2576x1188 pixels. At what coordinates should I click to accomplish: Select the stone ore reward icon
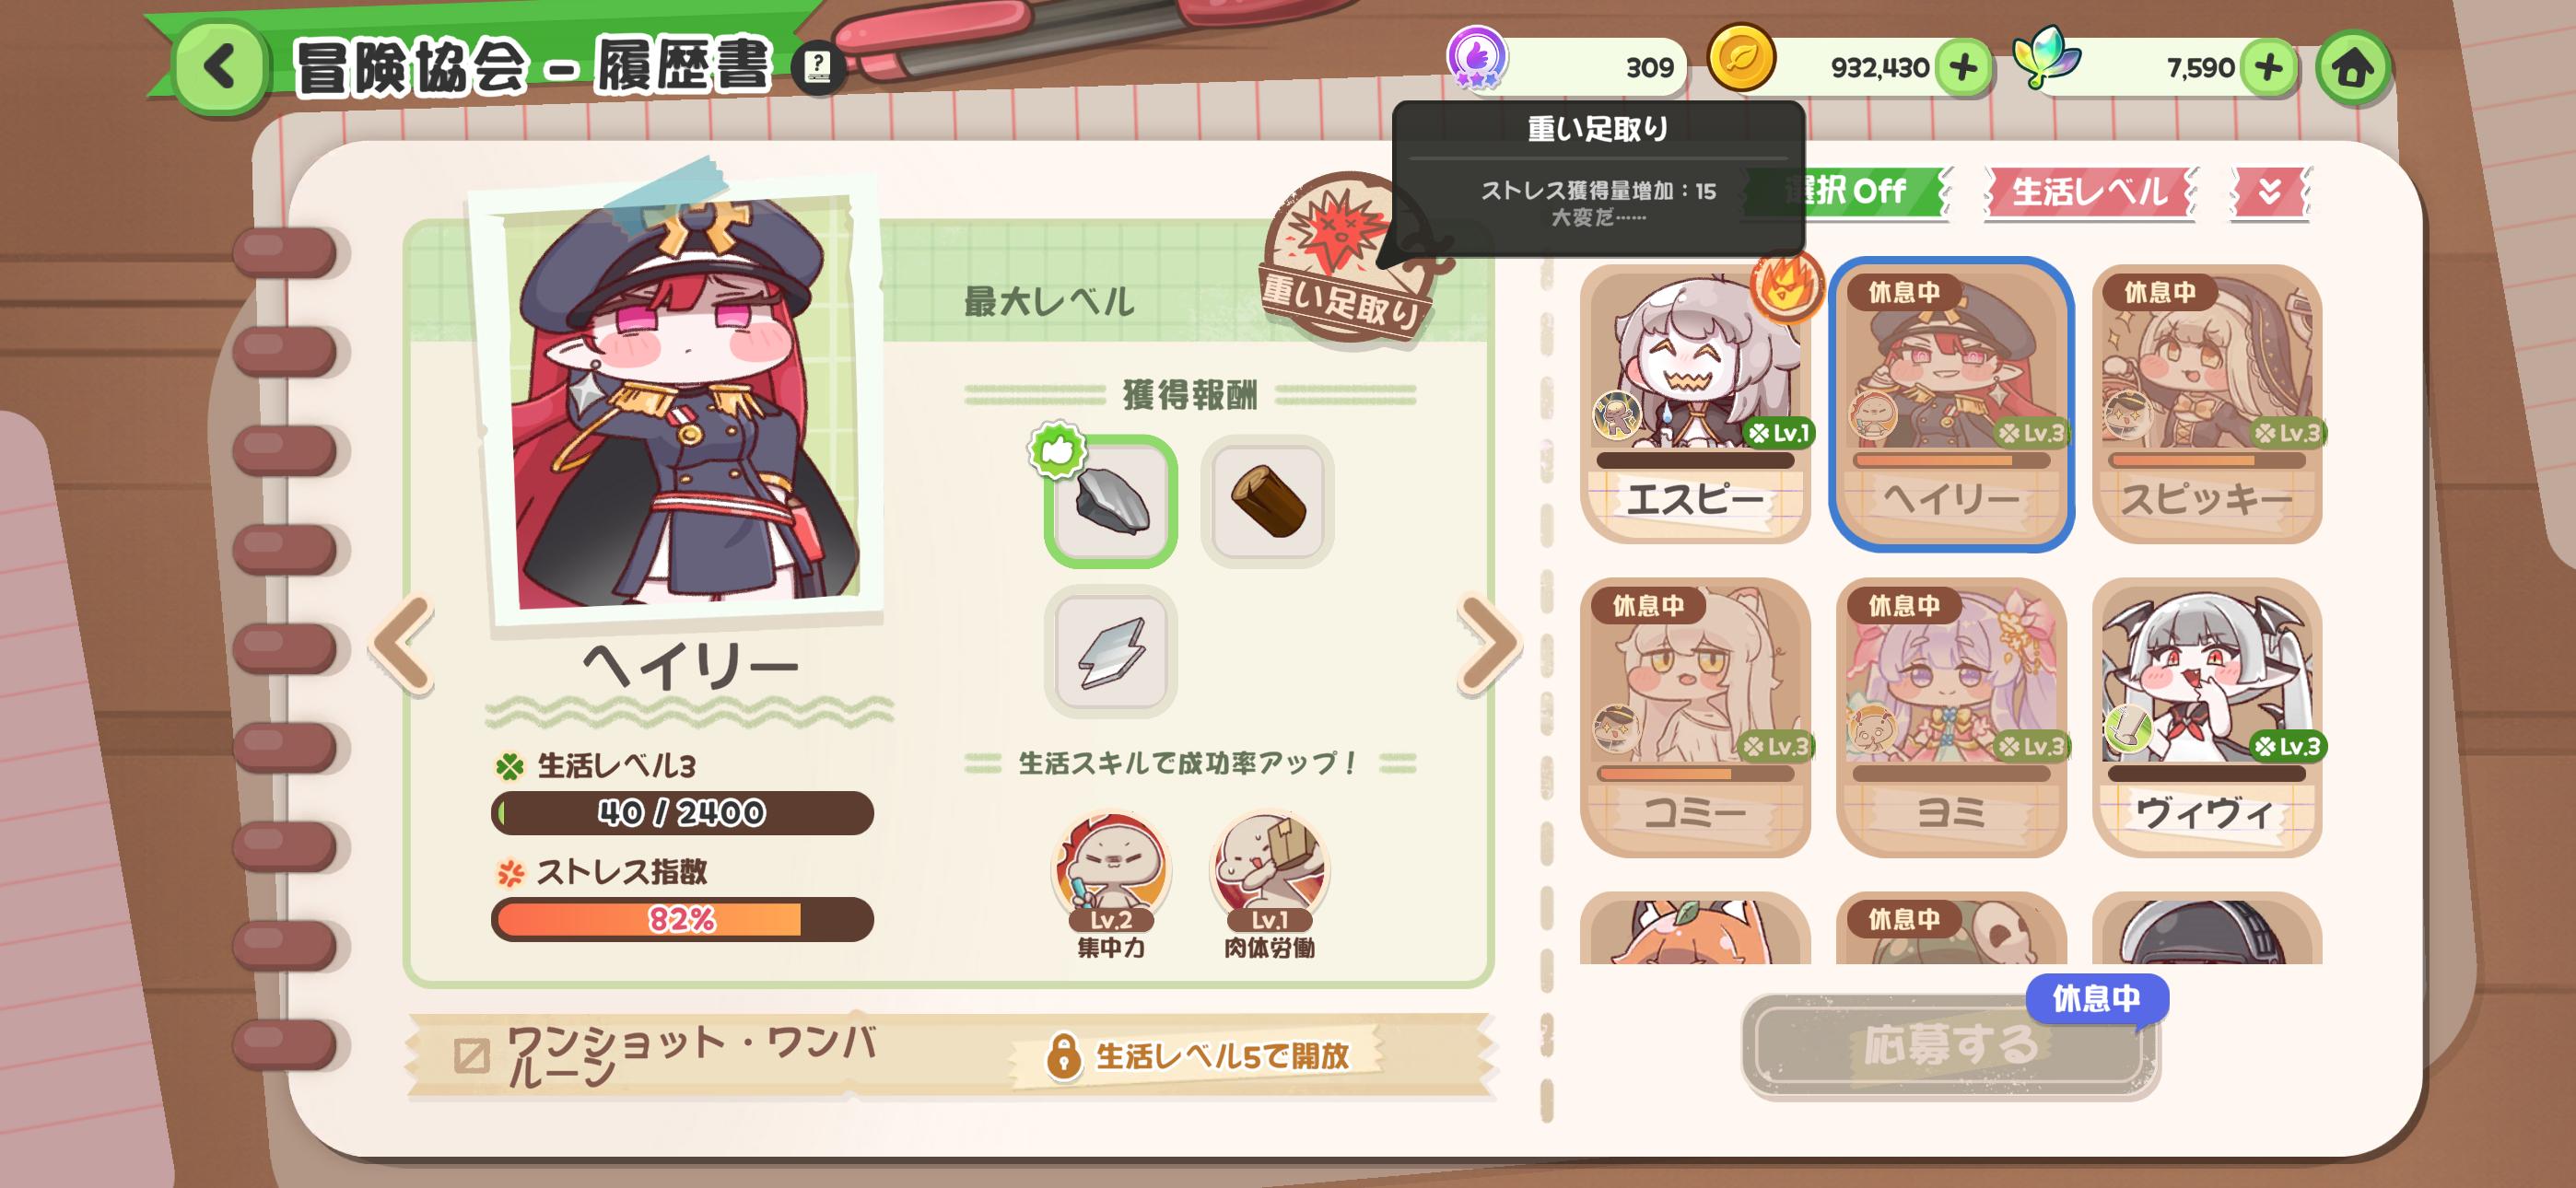coord(1111,501)
